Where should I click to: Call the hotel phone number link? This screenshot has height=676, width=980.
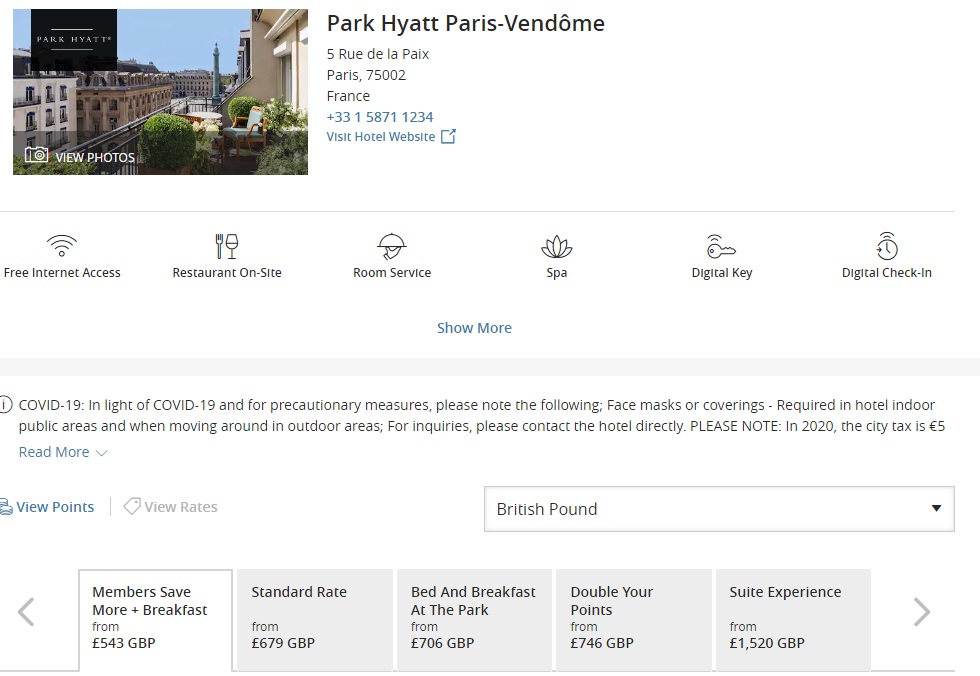tap(379, 117)
